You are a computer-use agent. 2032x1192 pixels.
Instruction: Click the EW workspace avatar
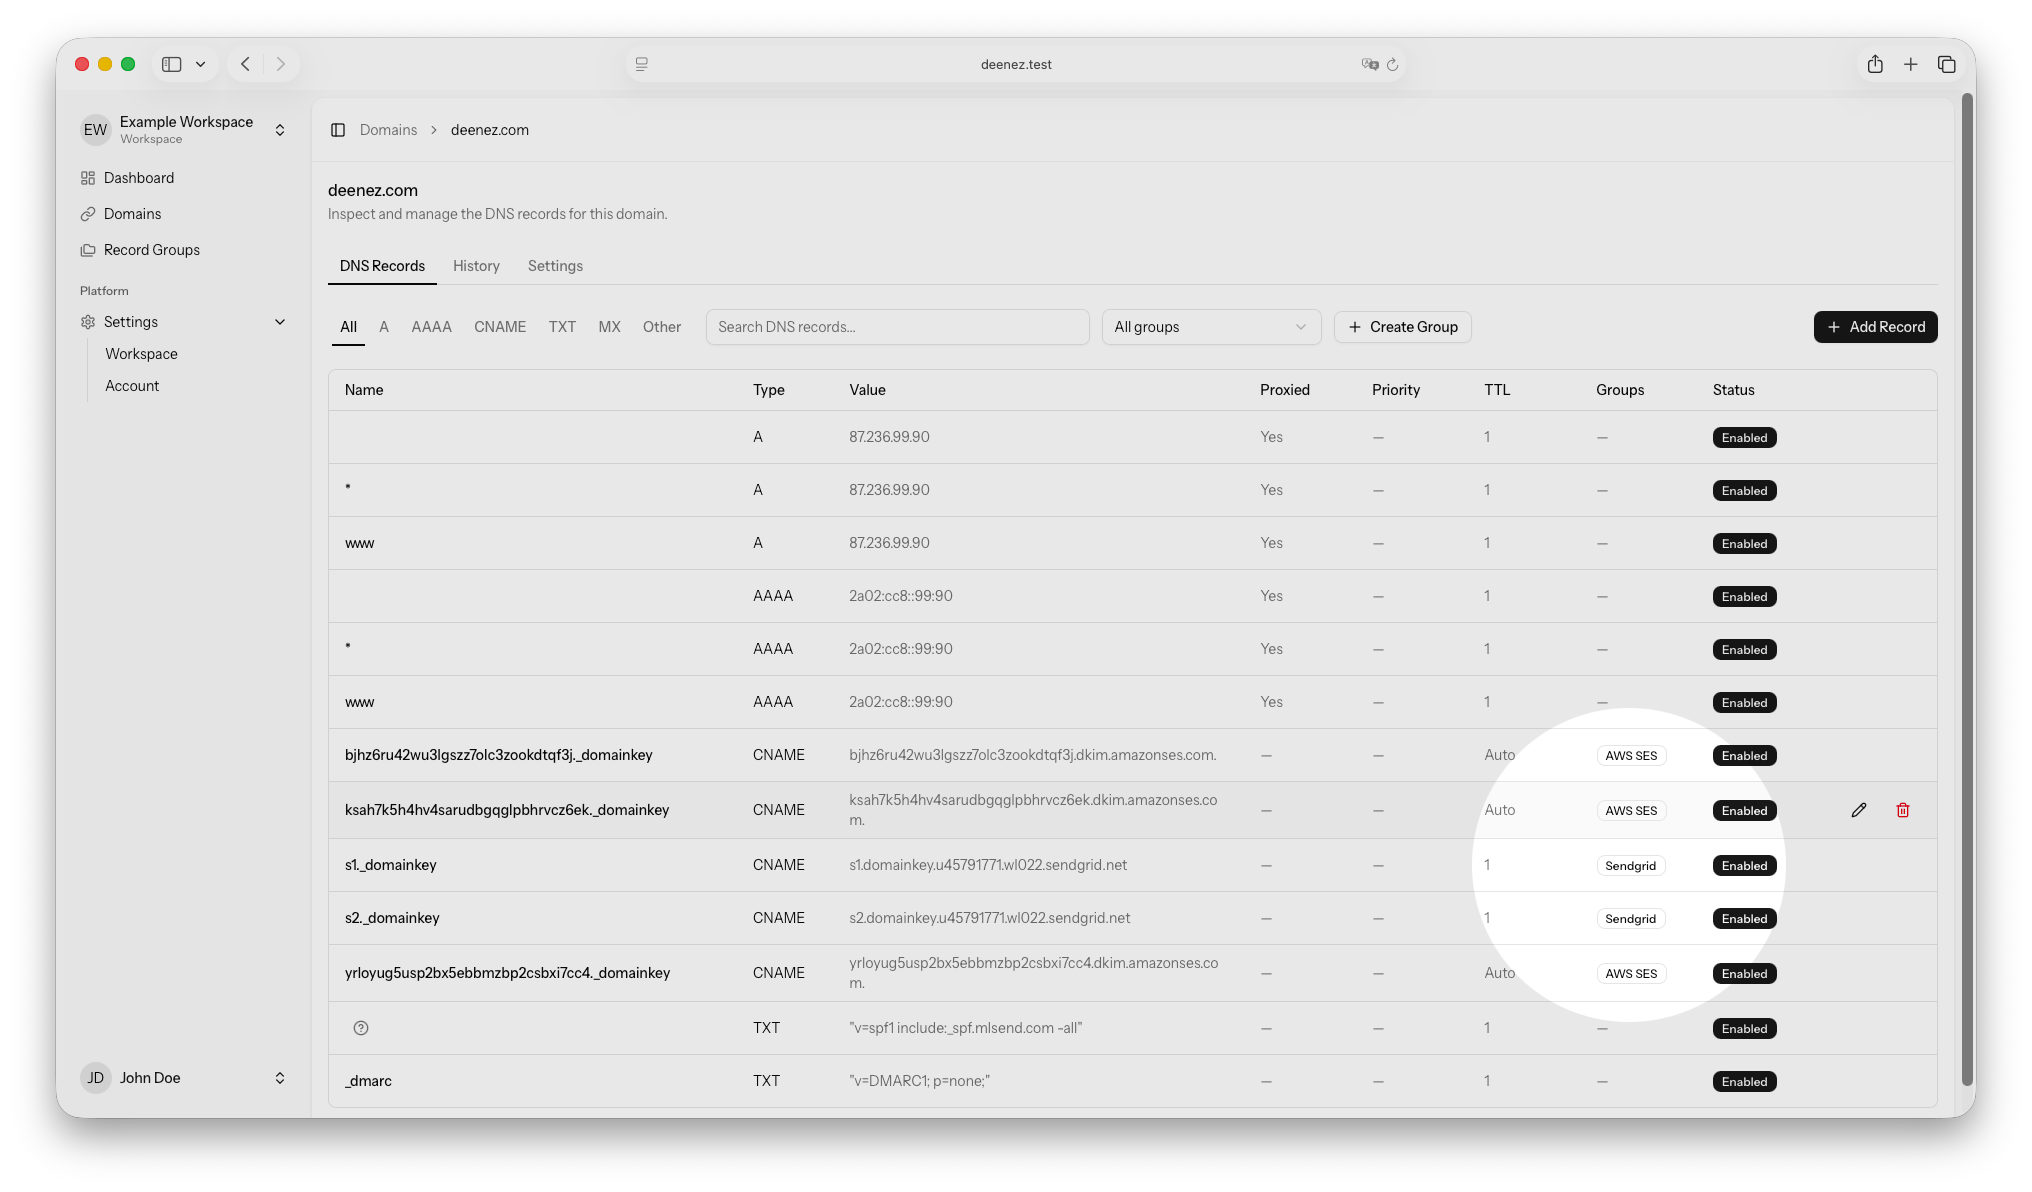point(95,129)
